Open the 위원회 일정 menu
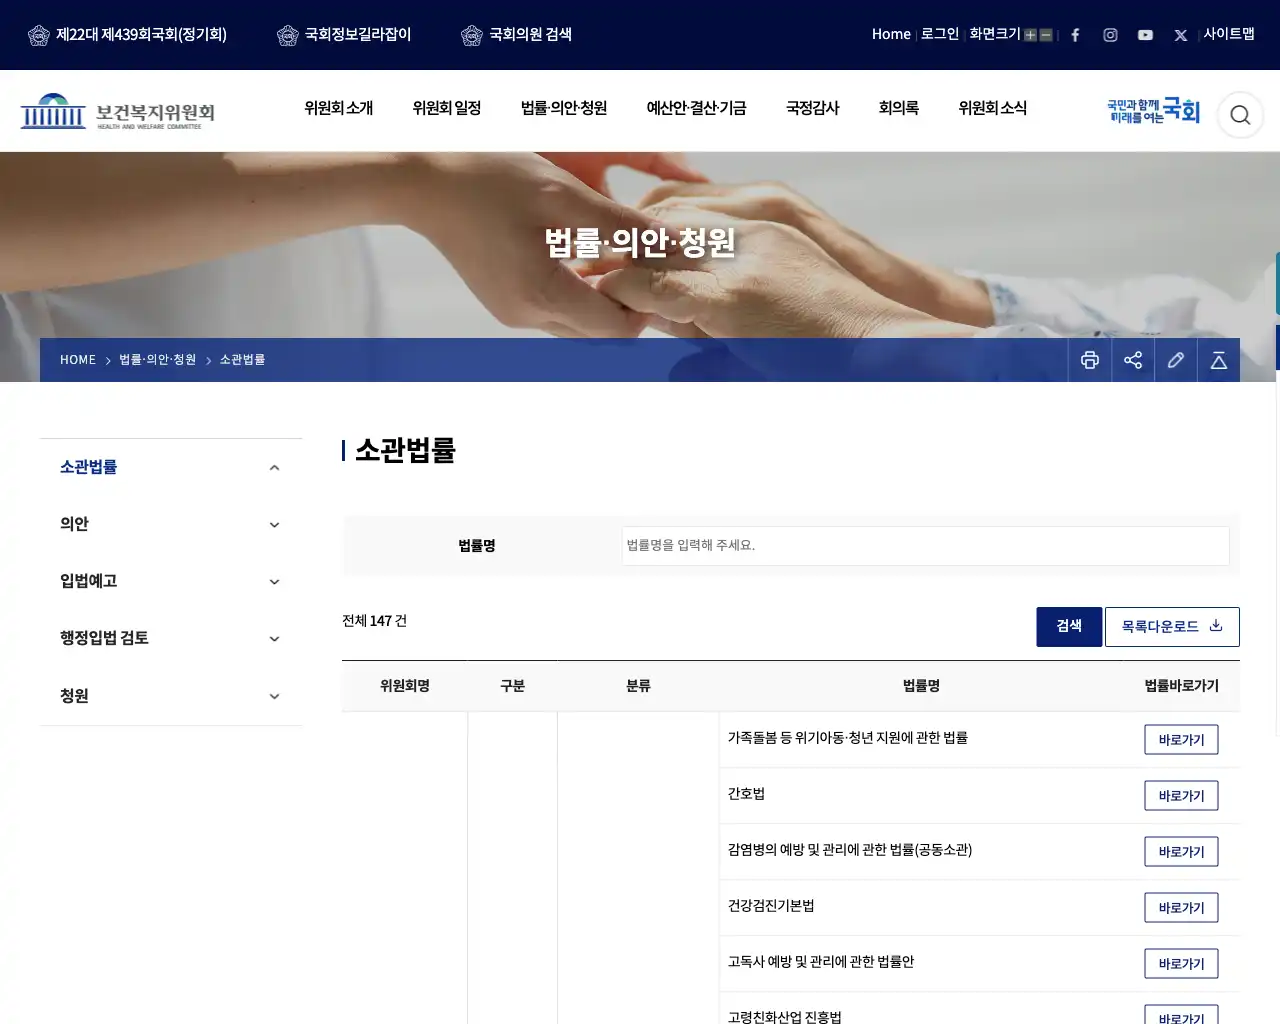The image size is (1280, 1024). (x=447, y=108)
